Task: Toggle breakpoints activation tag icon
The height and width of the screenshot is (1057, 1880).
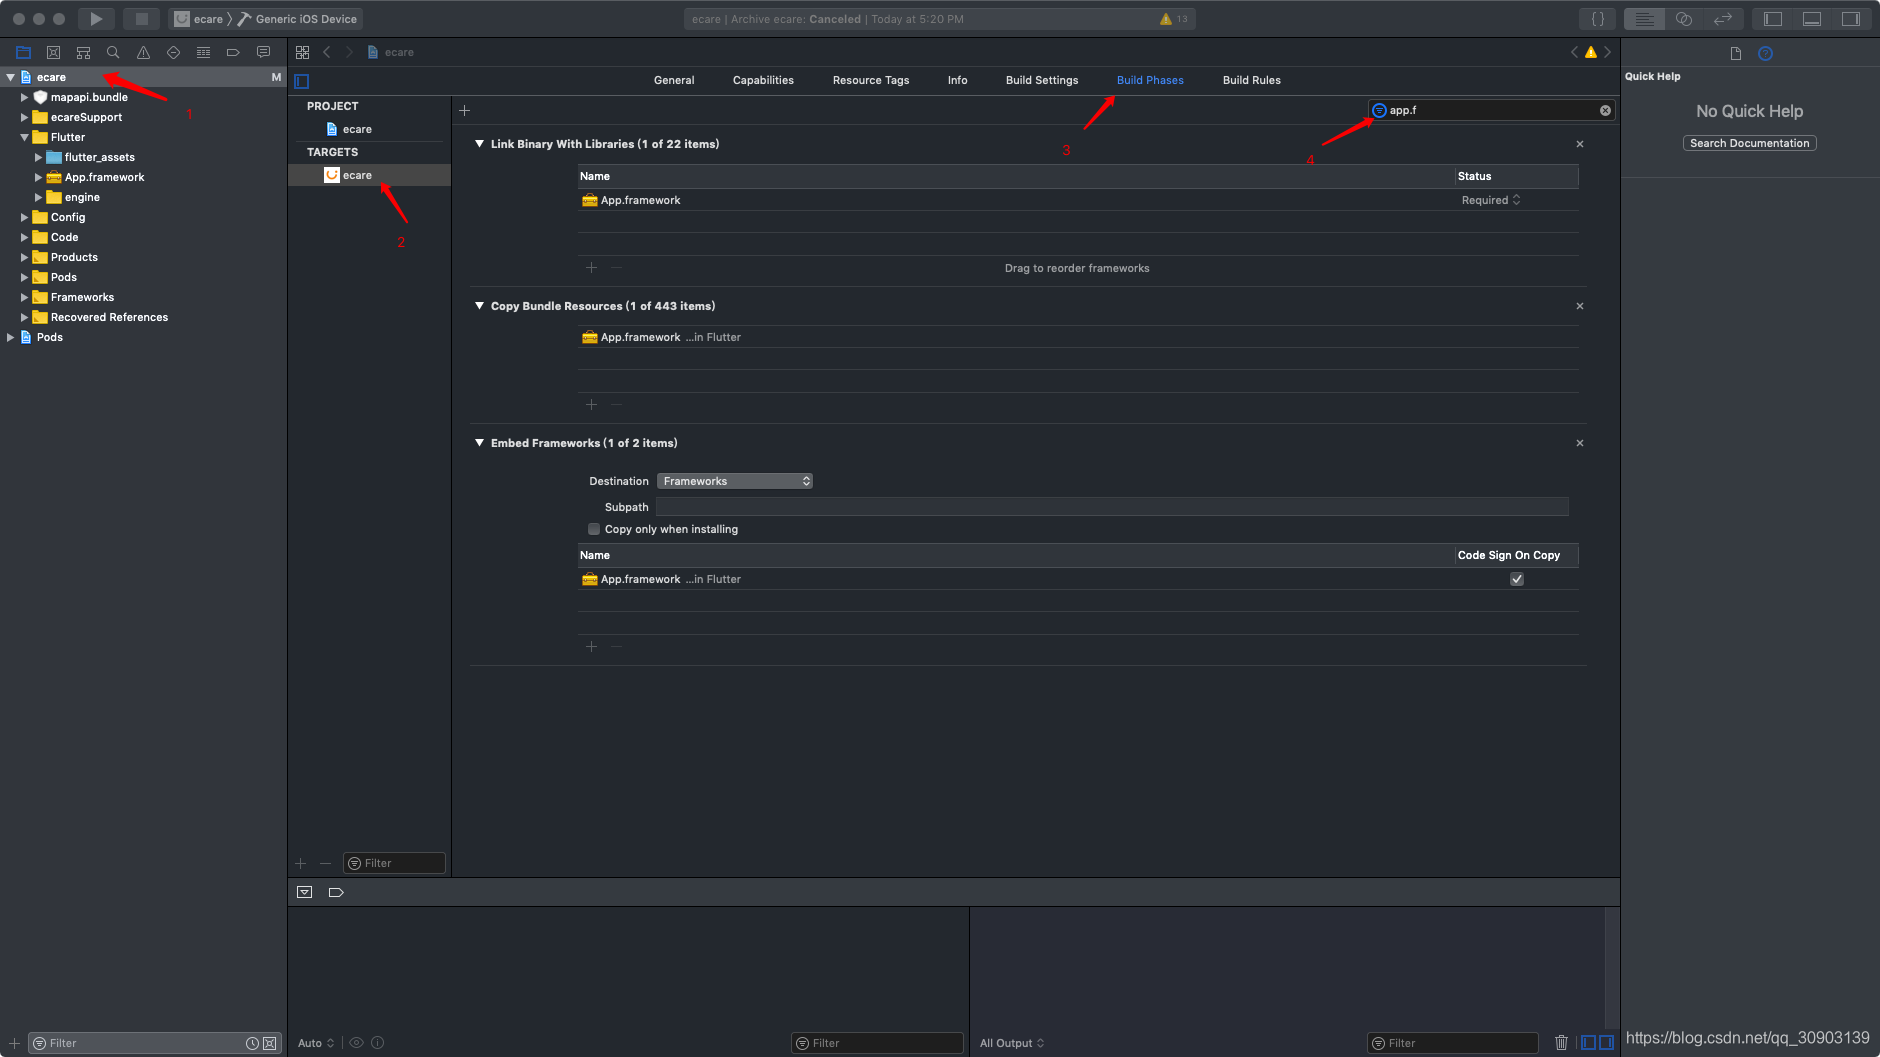Action: [336, 892]
